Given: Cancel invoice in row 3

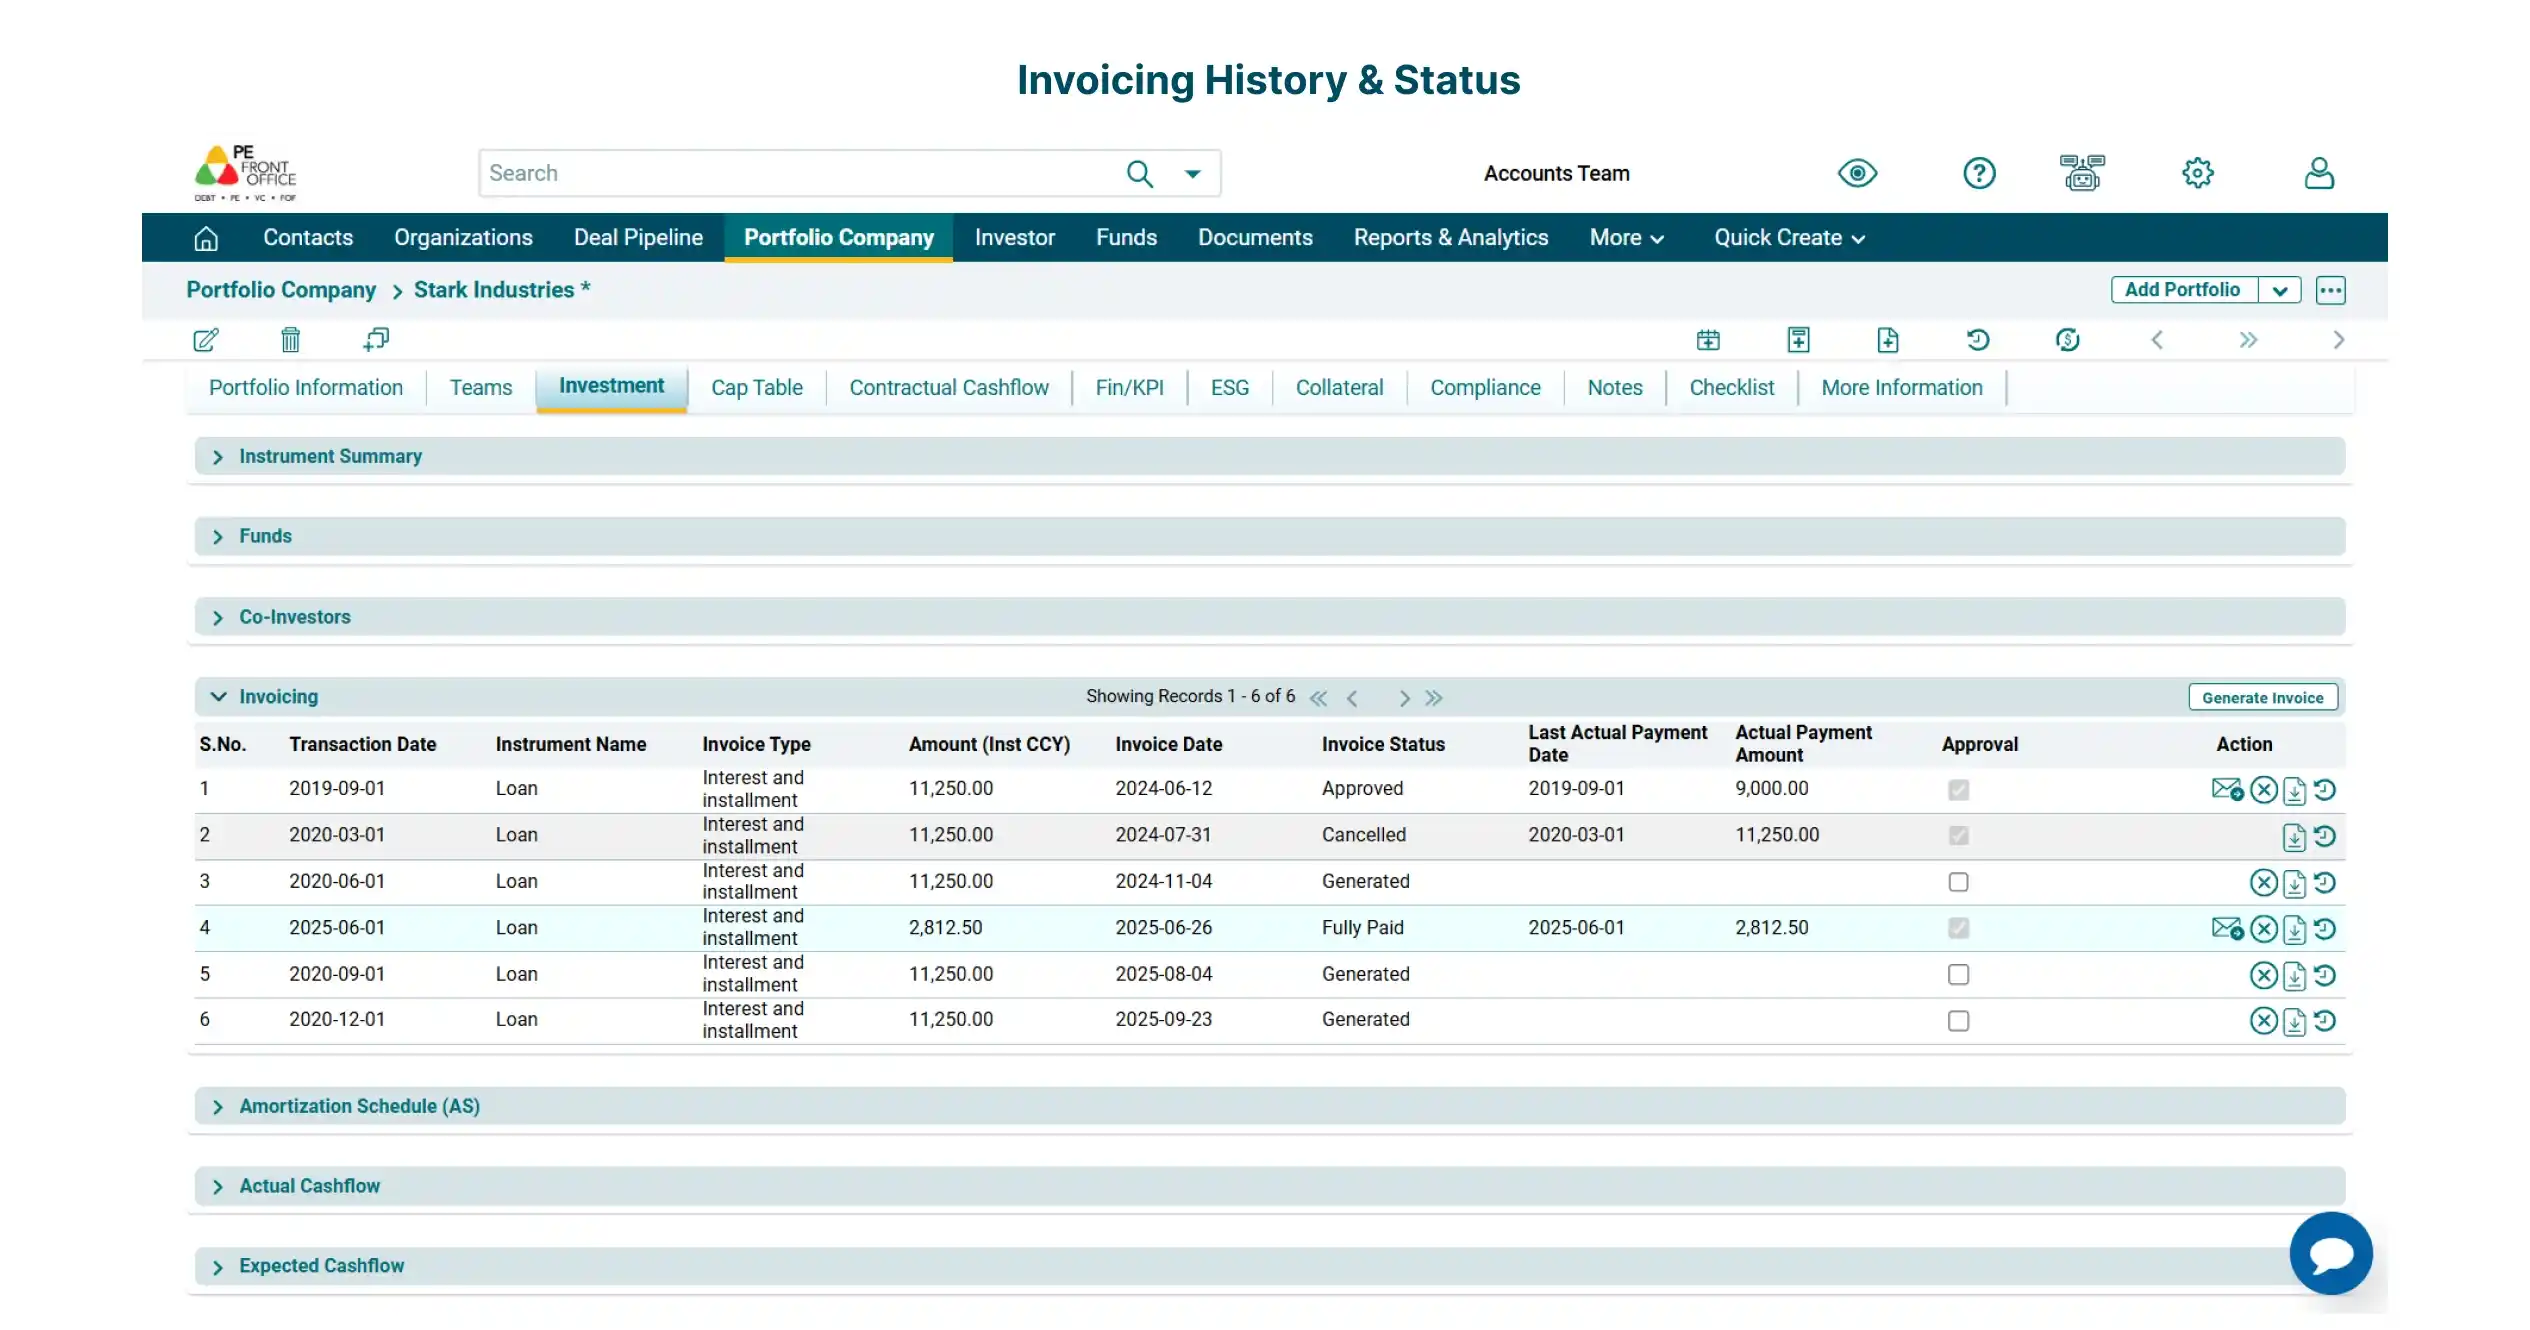Looking at the screenshot, I should click(2263, 882).
